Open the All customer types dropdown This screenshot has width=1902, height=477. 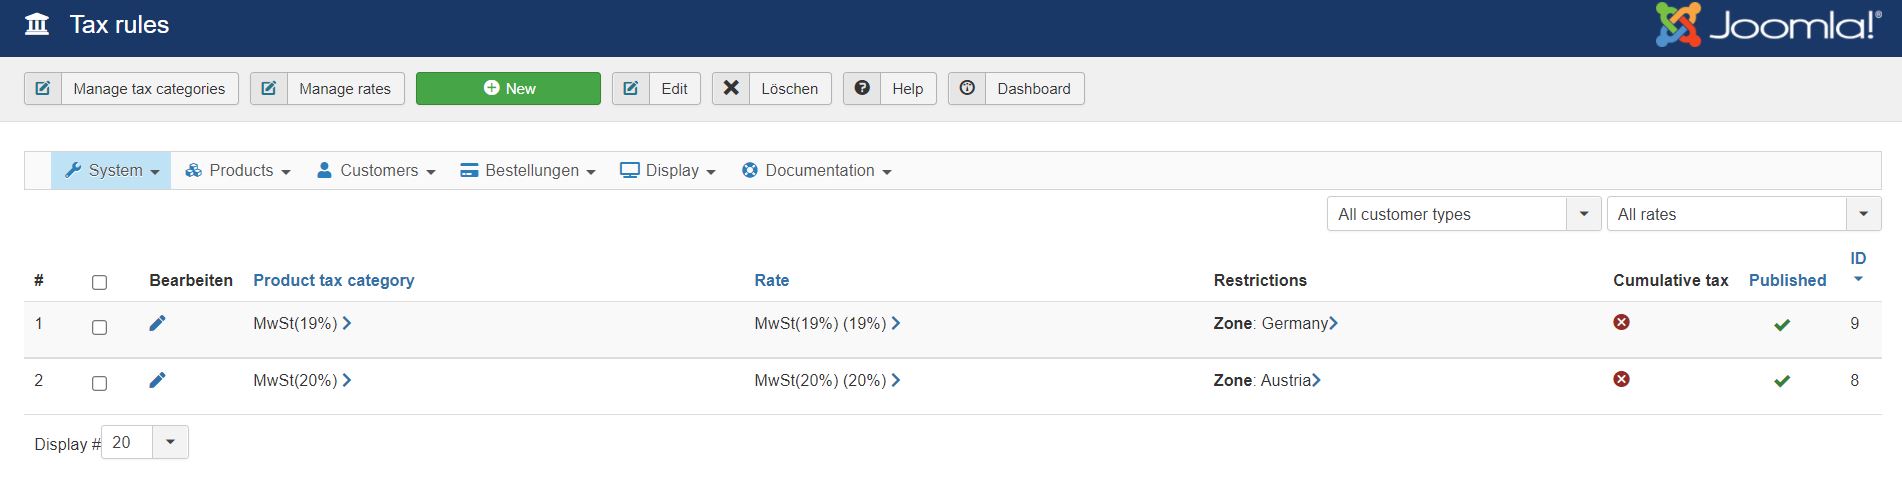1463,214
